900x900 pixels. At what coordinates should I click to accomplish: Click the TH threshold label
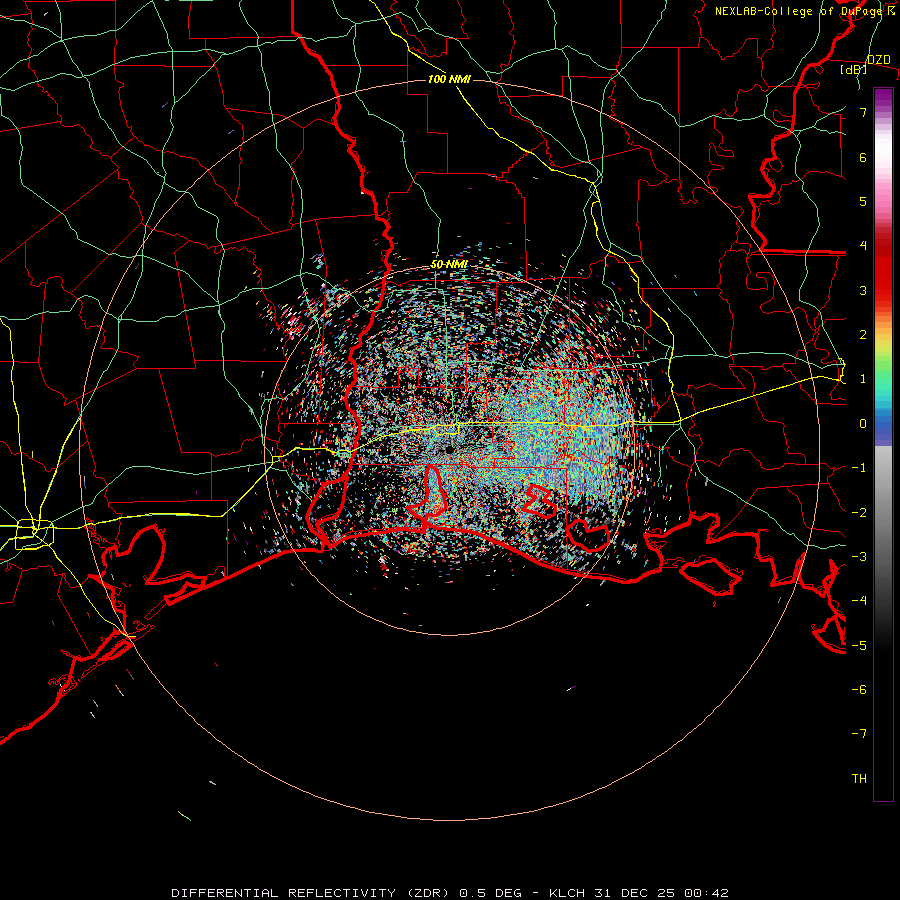[x=859, y=779]
